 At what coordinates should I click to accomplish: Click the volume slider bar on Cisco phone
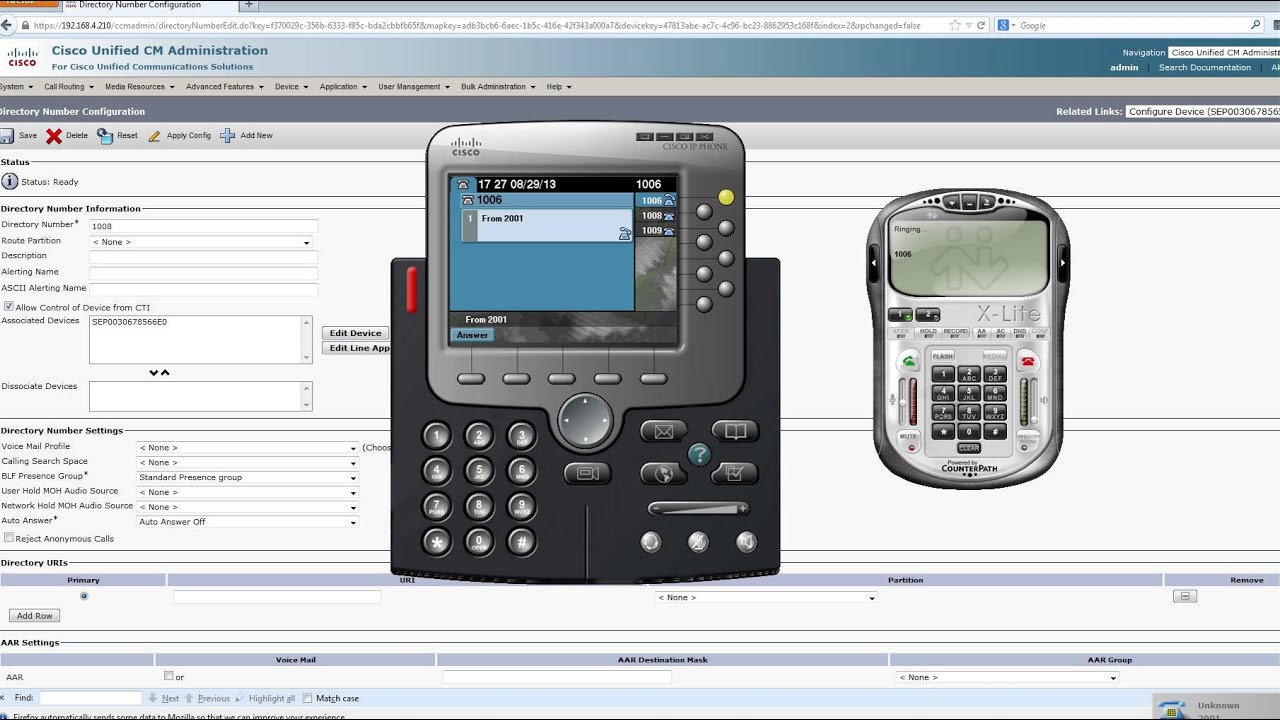click(x=698, y=509)
